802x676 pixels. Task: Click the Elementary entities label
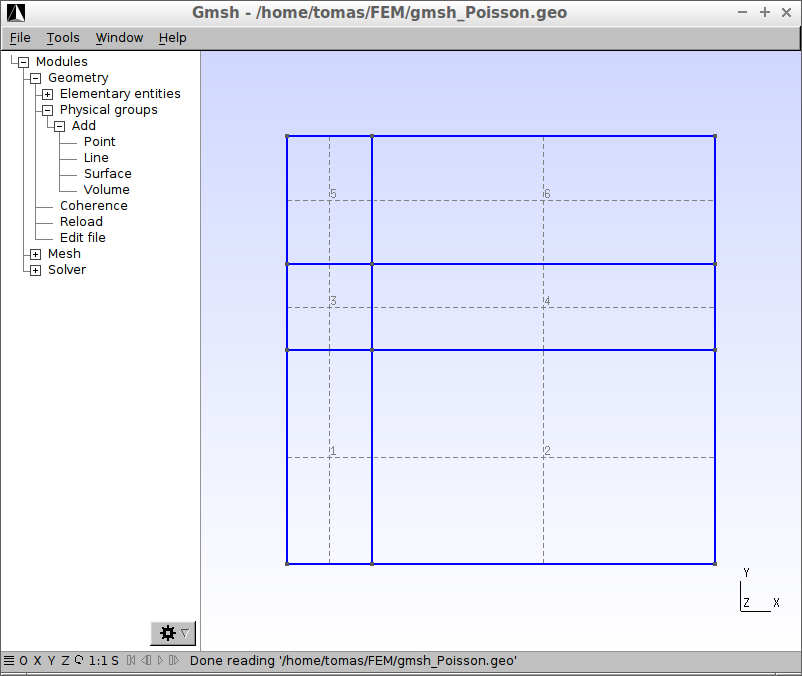pyautogui.click(x=120, y=94)
